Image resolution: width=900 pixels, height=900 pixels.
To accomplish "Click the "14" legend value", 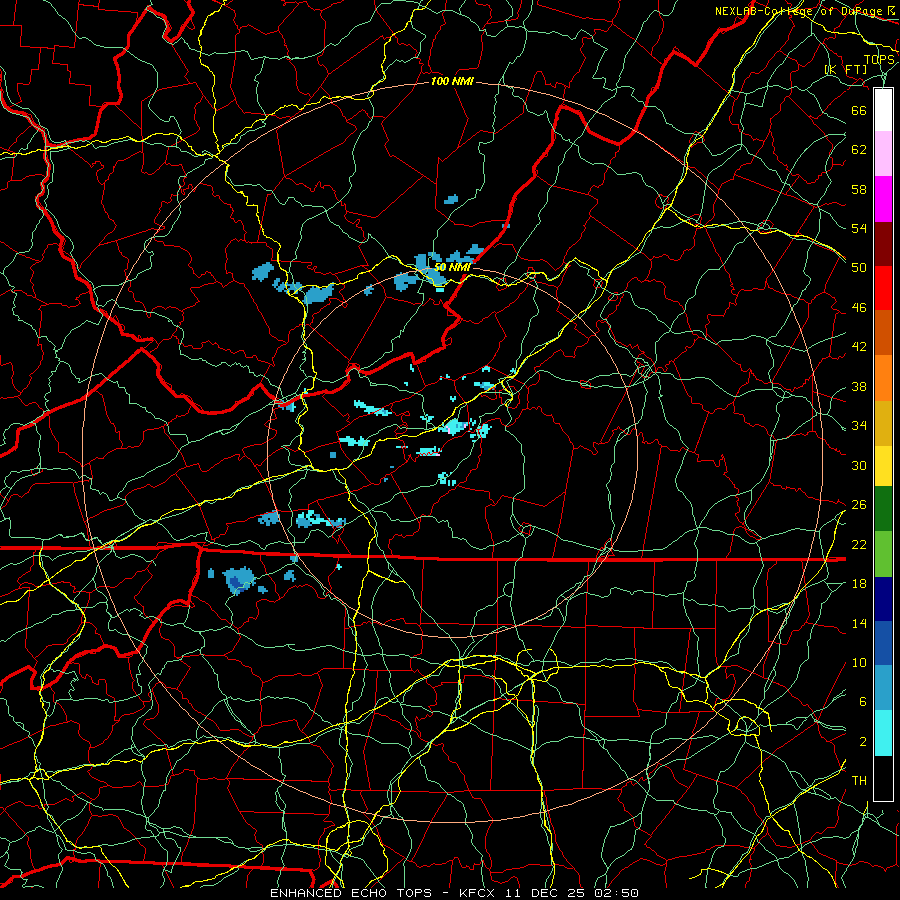I will [859, 623].
